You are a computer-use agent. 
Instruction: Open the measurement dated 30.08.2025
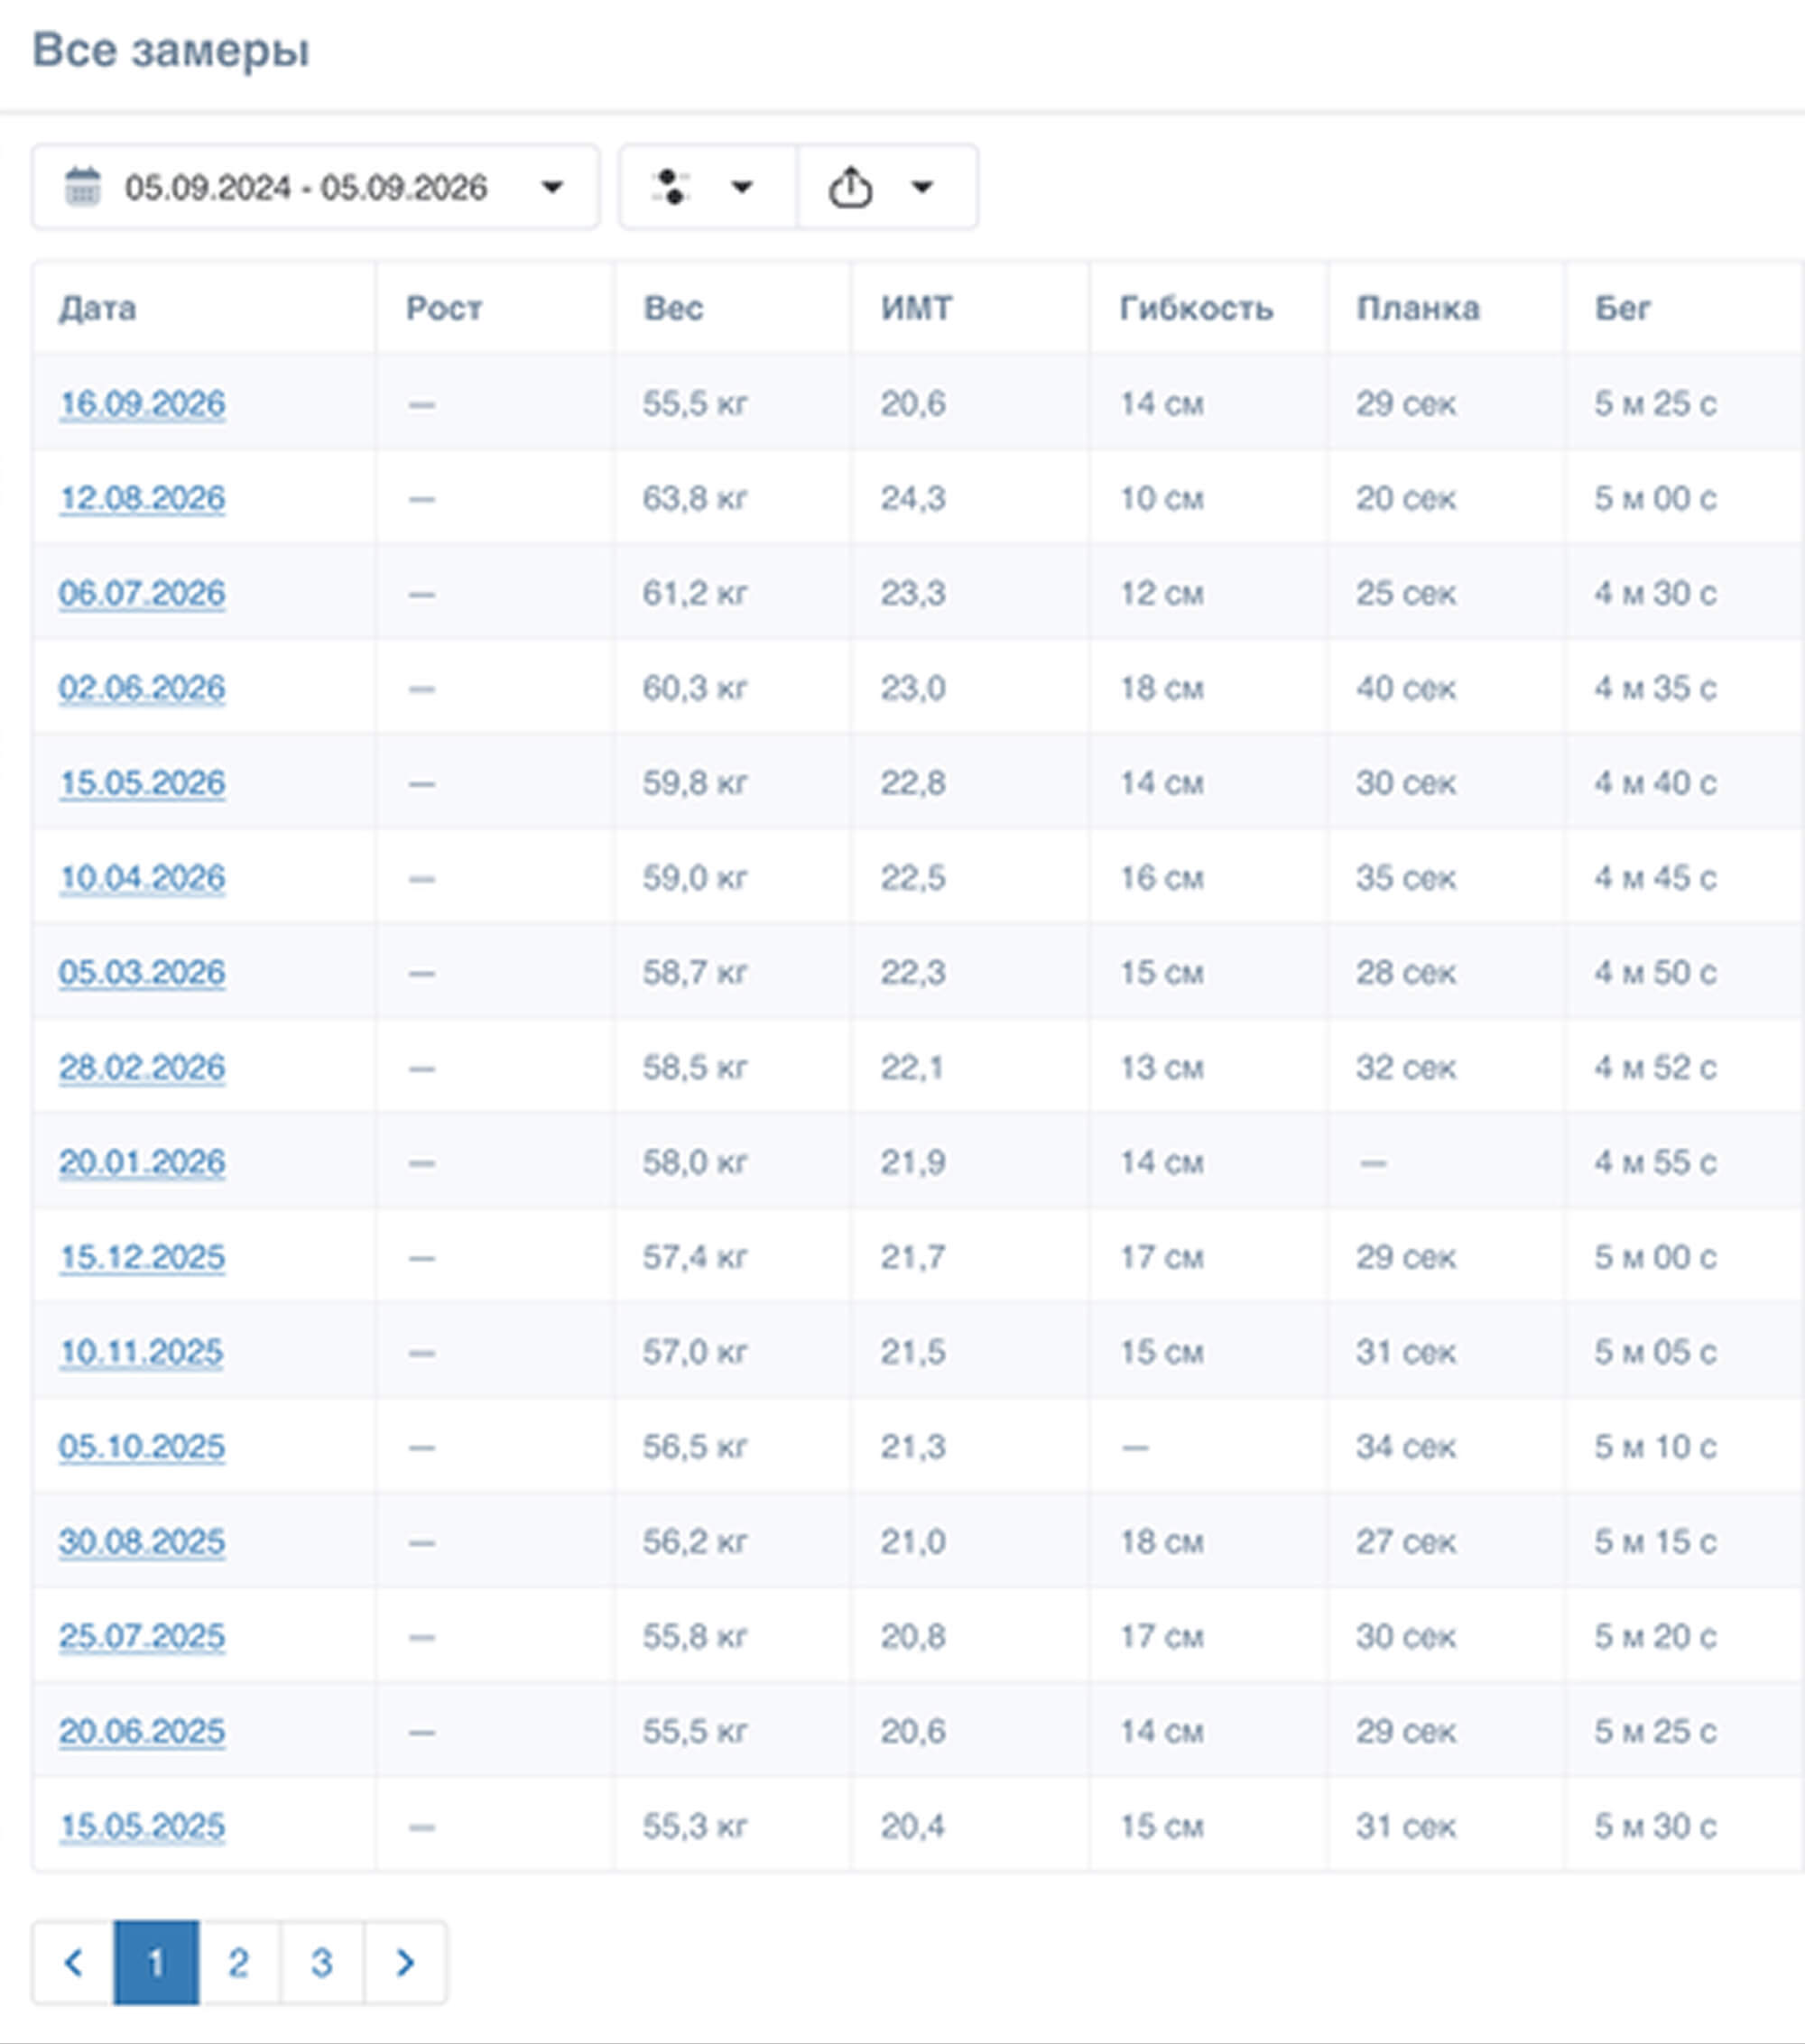142,1541
